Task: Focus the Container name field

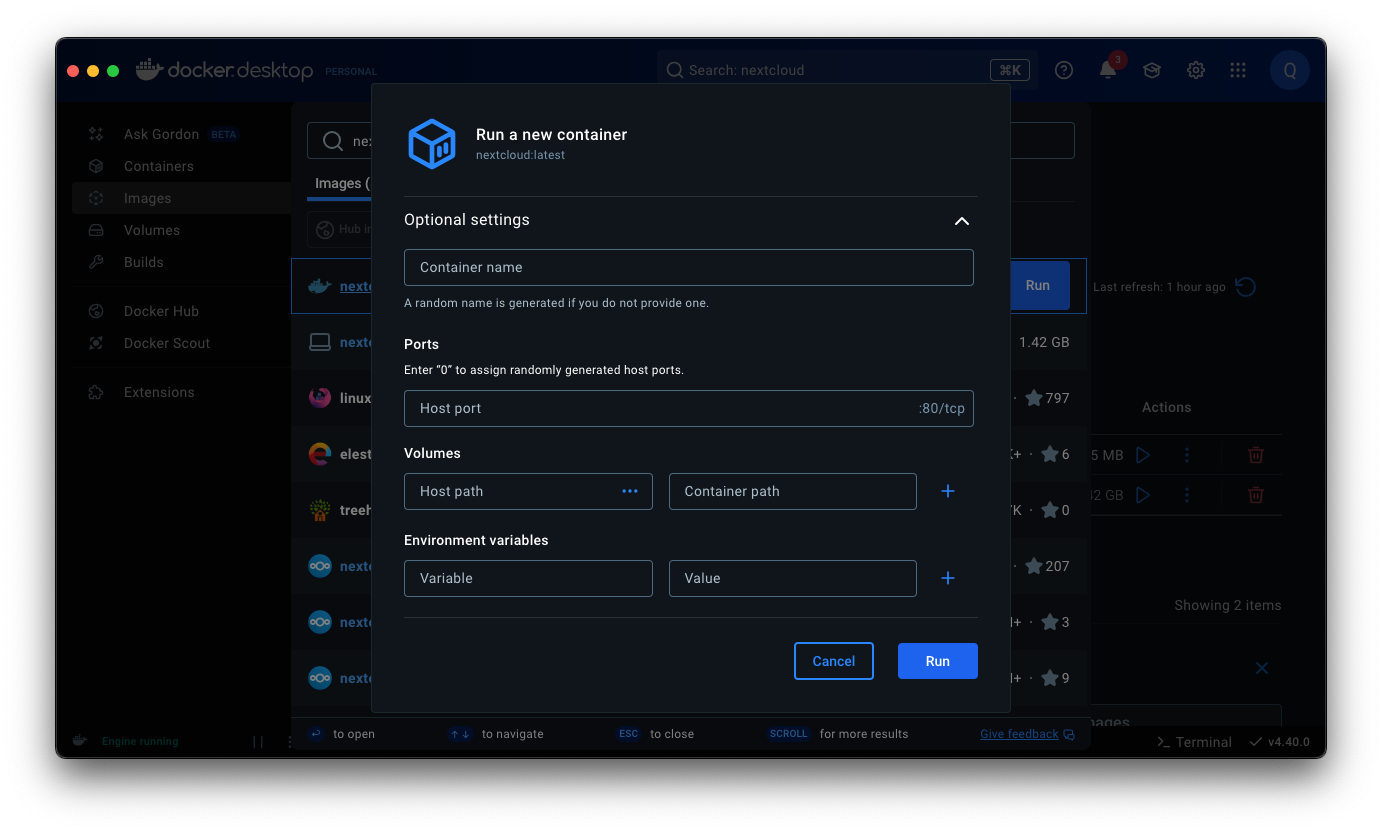Action: (689, 267)
